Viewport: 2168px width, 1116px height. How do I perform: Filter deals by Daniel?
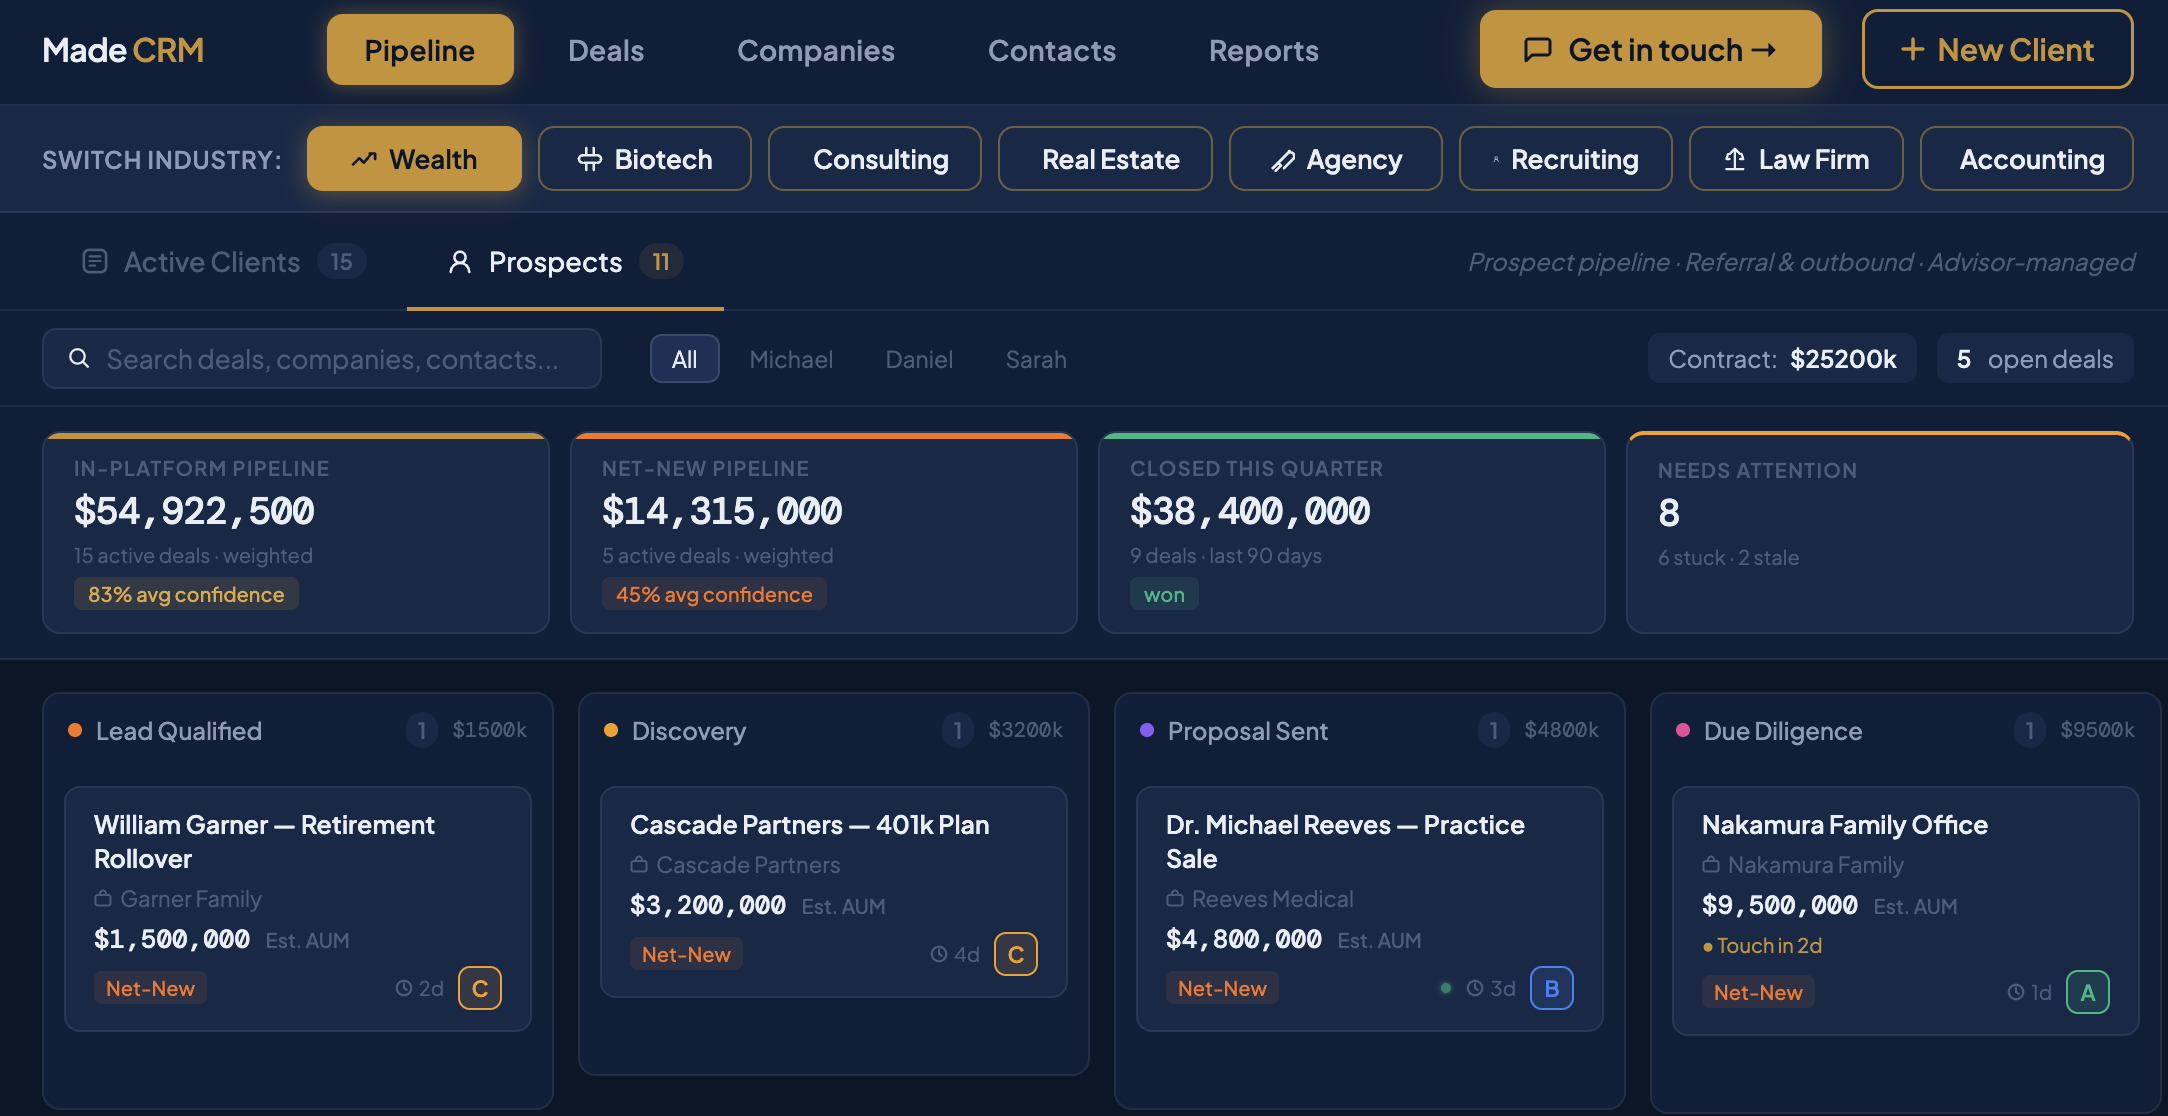(919, 359)
